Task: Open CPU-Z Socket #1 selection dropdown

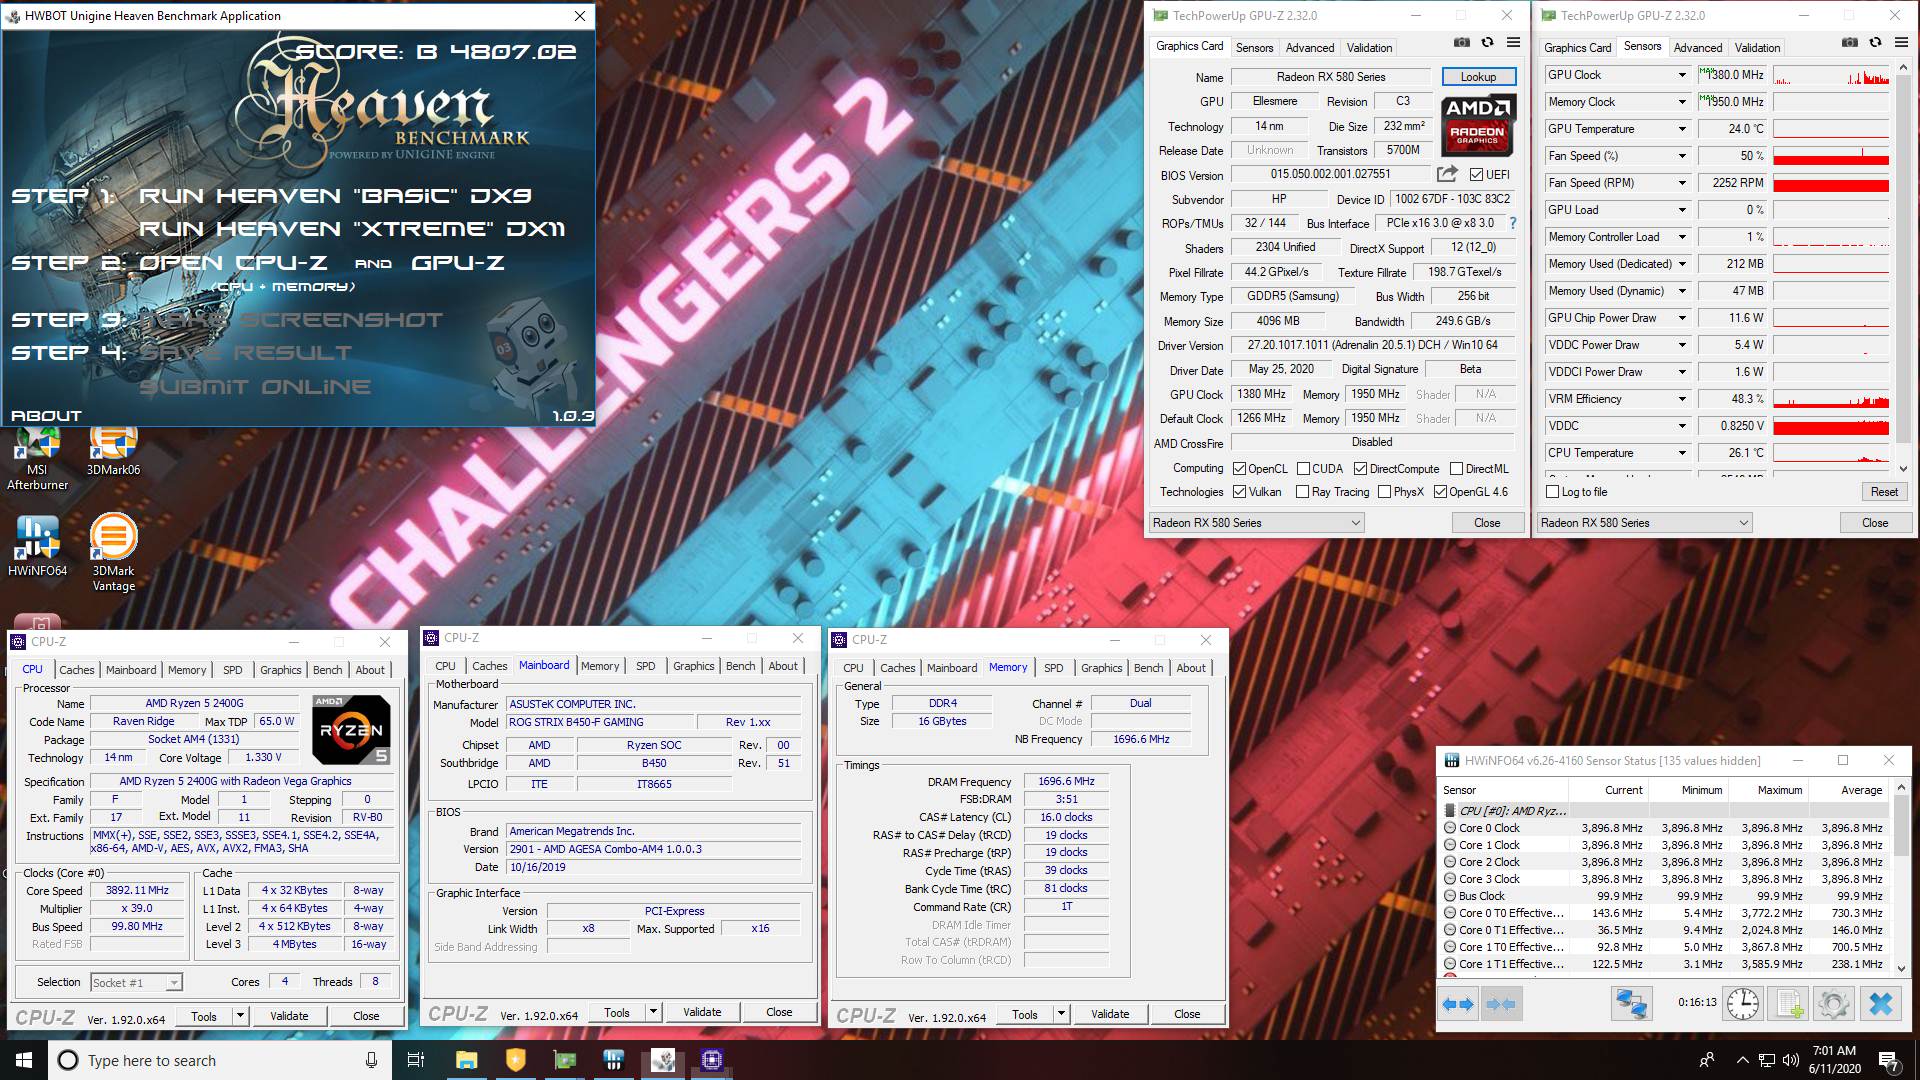Action: click(136, 982)
